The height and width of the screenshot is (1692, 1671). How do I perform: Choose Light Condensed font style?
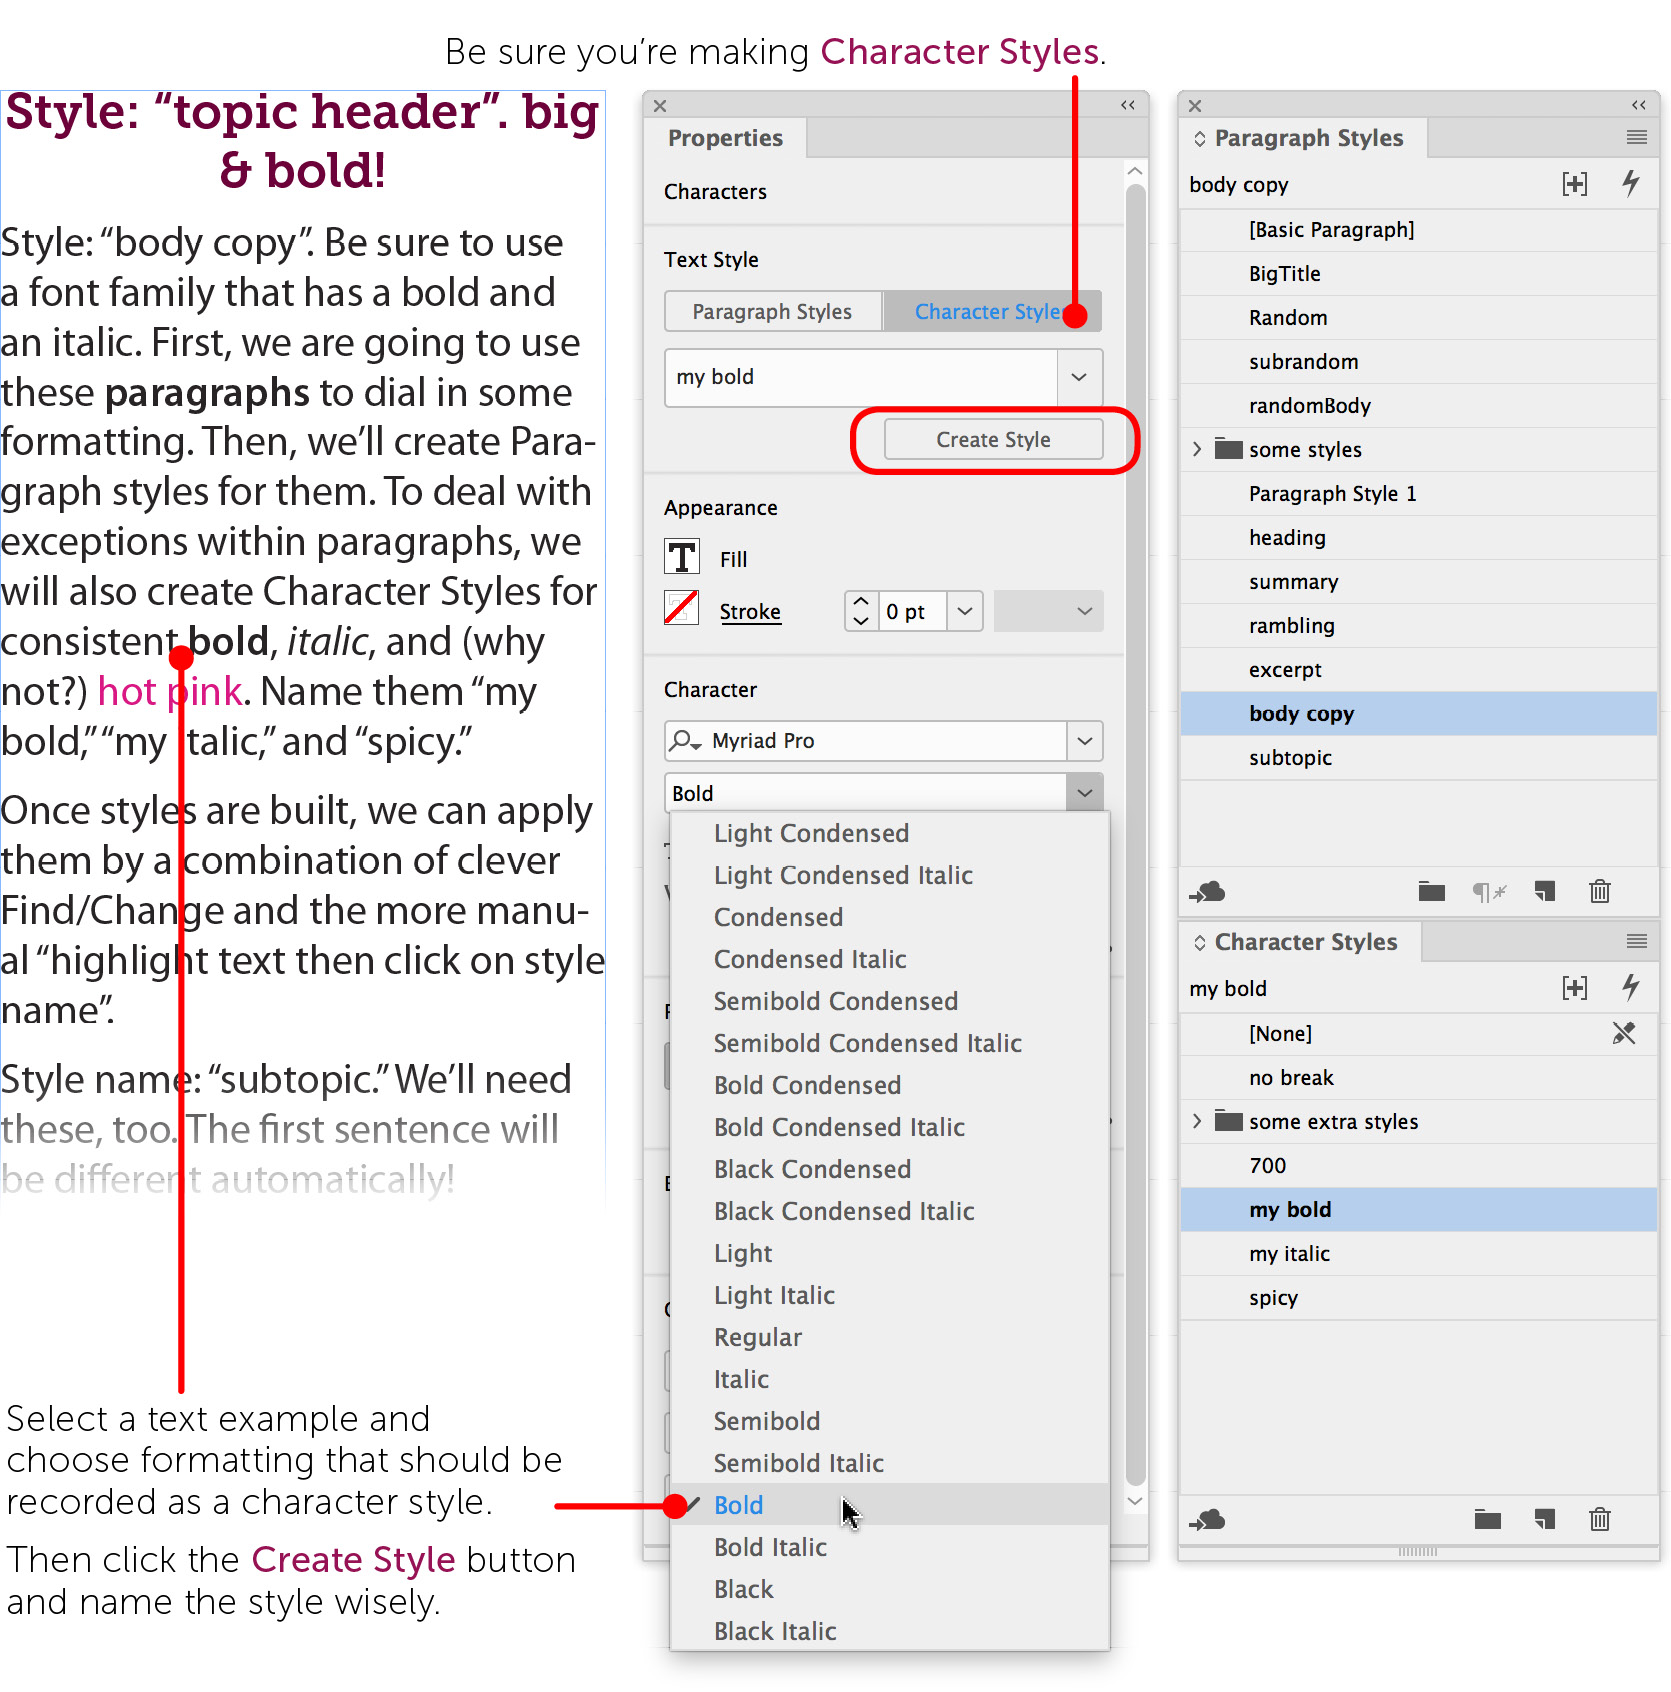889,833
